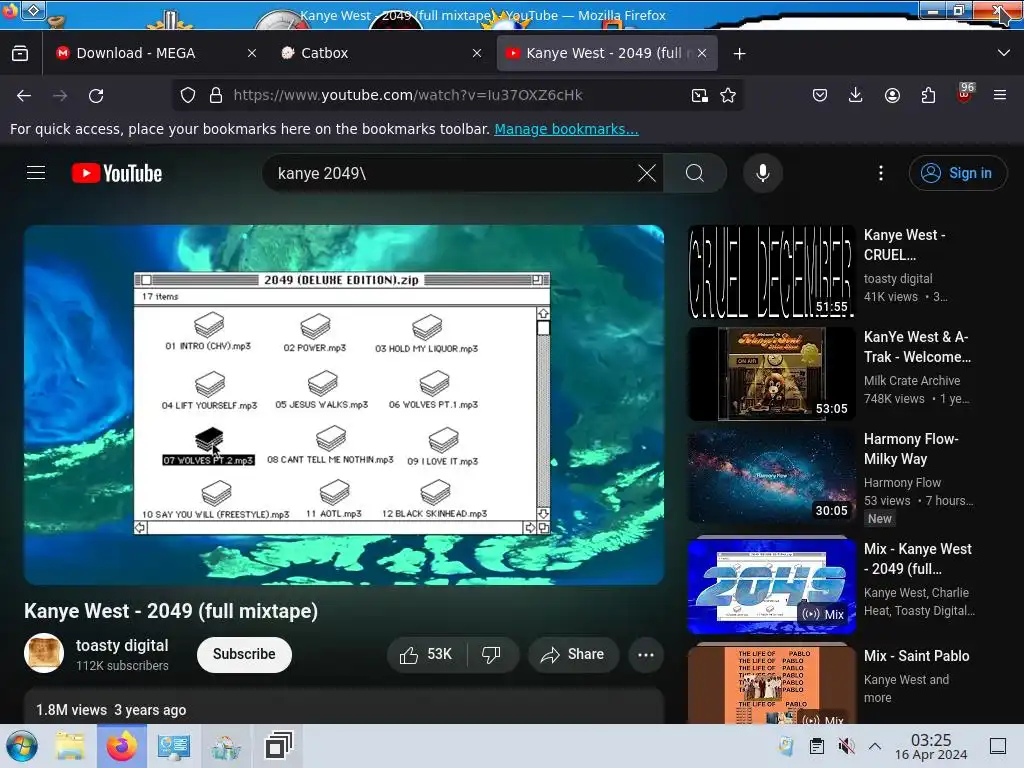Open Firefox View recent browsing icon

[x=20, y=54]
